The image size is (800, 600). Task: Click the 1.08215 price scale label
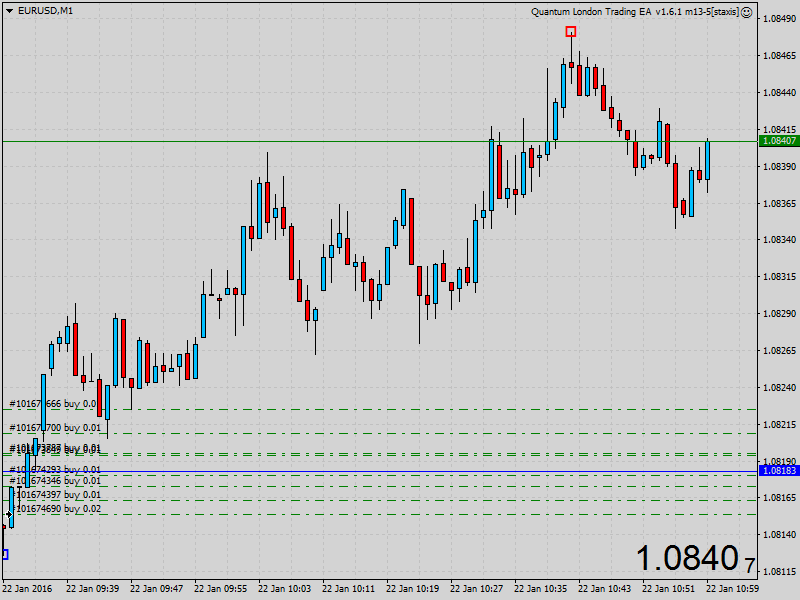pos(779,424)
